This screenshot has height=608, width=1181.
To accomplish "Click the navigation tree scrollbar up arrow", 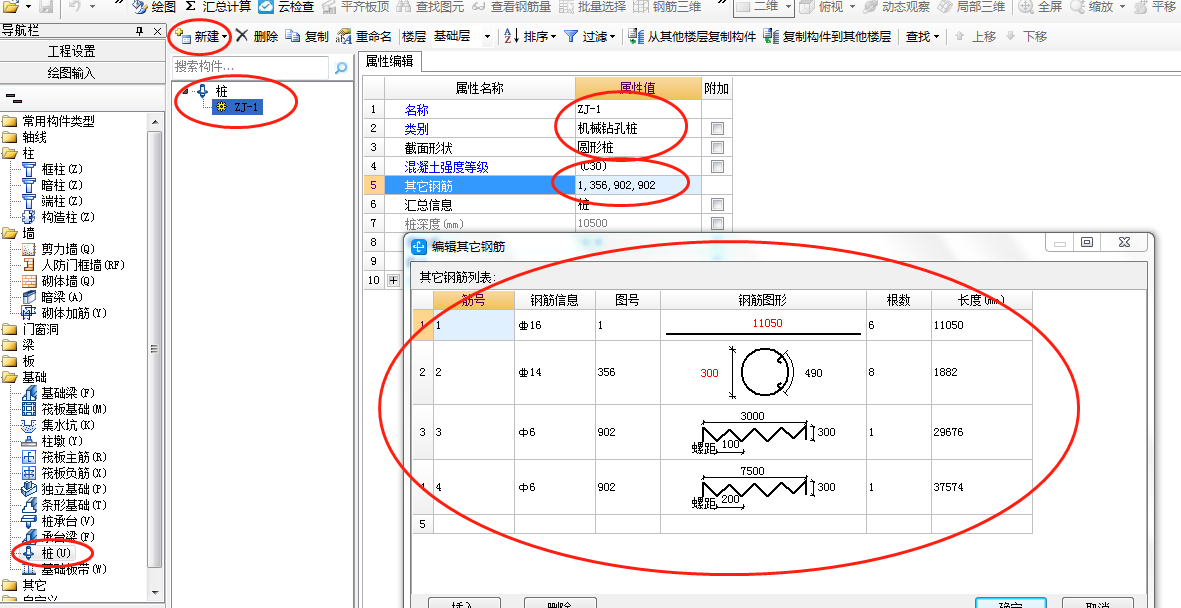I will pyautogui.click(x=155, y=121).
